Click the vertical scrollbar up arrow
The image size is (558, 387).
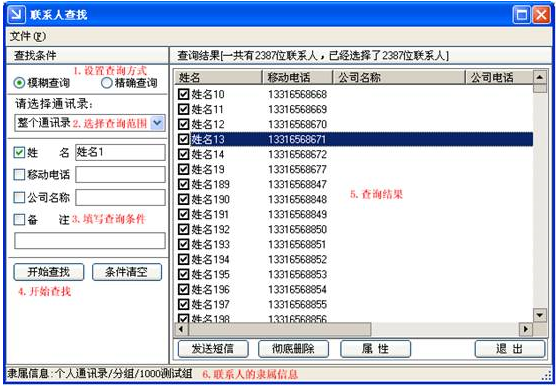click(540, 77)
